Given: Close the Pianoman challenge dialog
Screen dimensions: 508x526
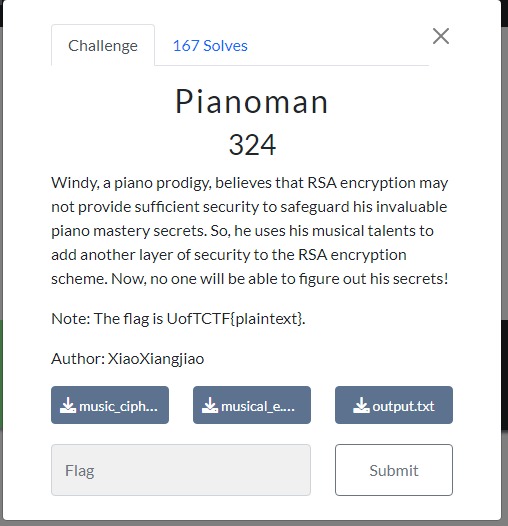Looking at the screenshot, I should [x=441, y=36].
